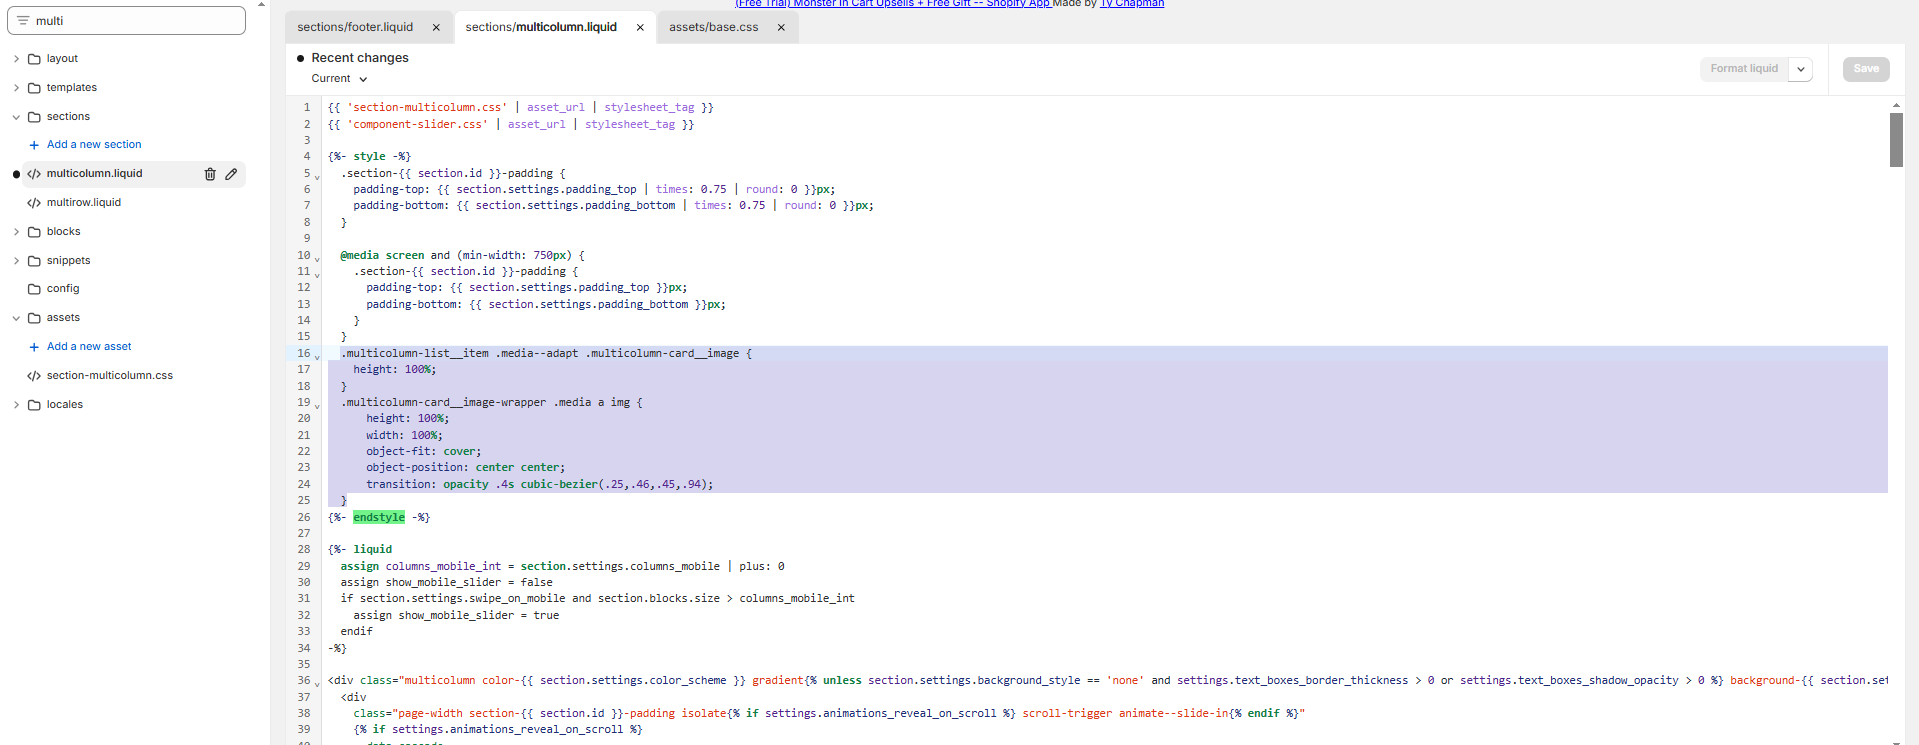Click the snippets folder icon
The width and height of the screenshot is (1919, 745).
(x=34, y=261)
